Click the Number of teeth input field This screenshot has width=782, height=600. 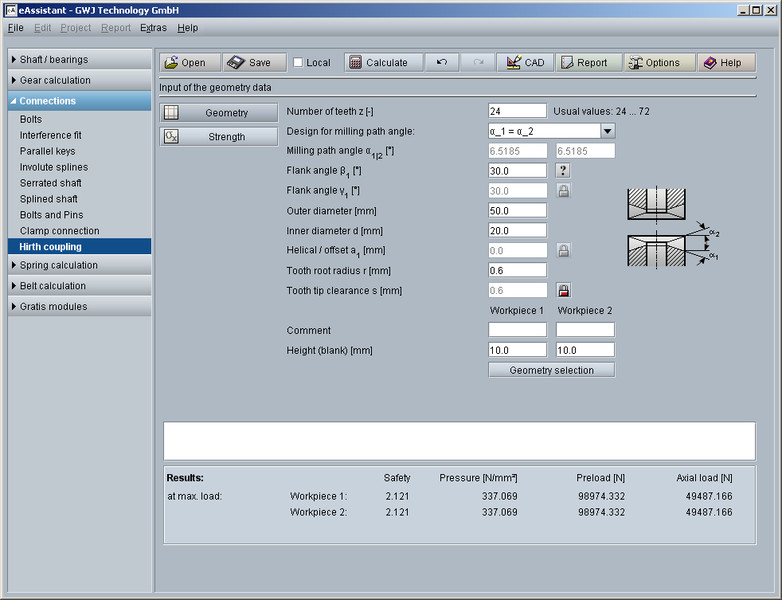tap(517, 111)
